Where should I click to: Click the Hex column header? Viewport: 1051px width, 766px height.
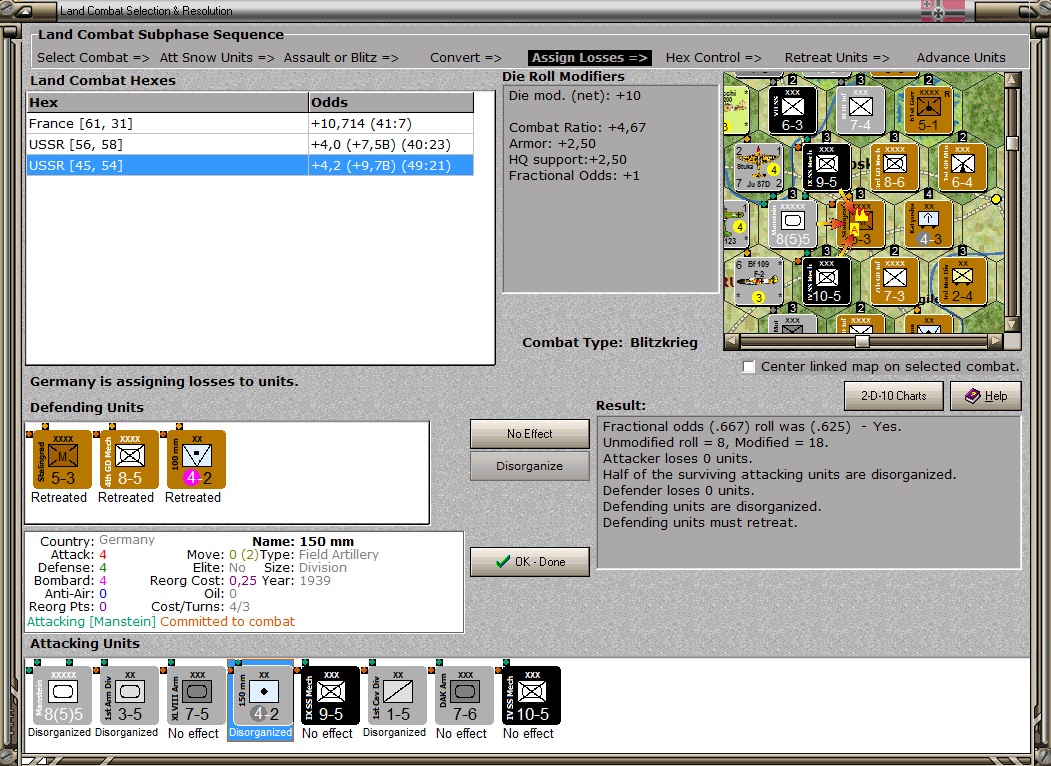(168, 103)
